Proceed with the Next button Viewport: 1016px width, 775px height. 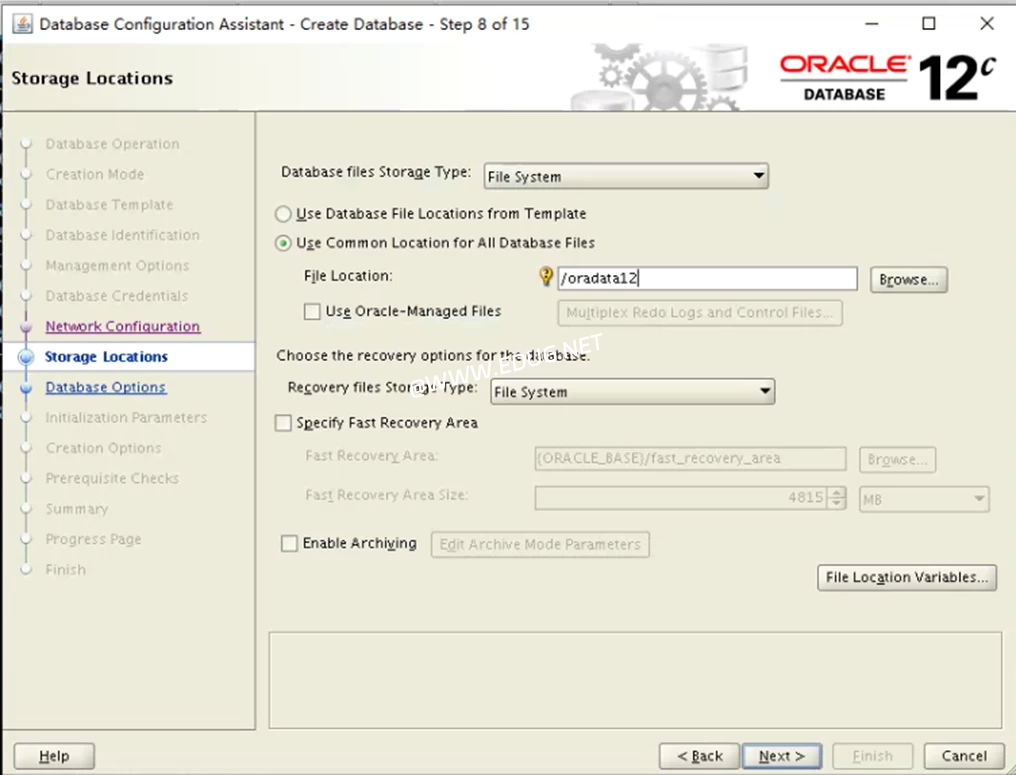pos(782,756)
